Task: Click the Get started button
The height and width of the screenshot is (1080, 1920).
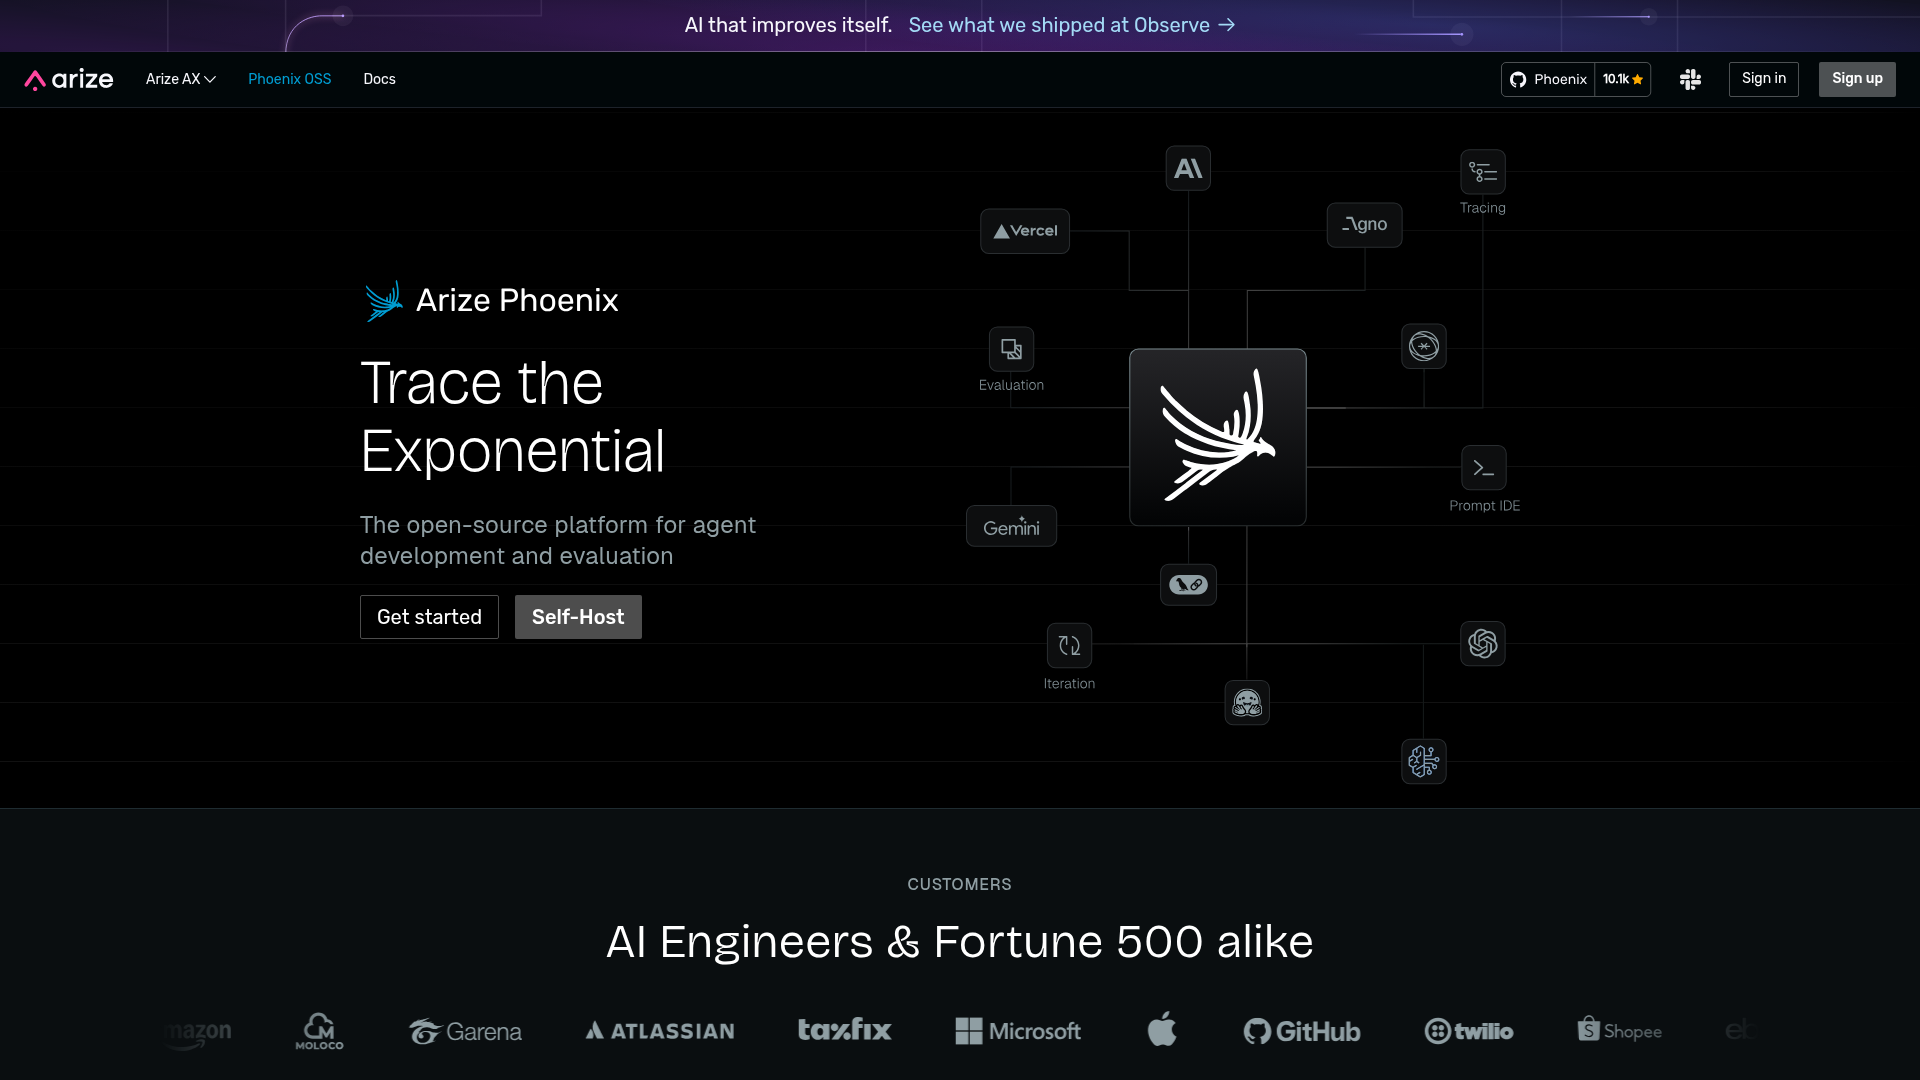Action: pos(429,617)
